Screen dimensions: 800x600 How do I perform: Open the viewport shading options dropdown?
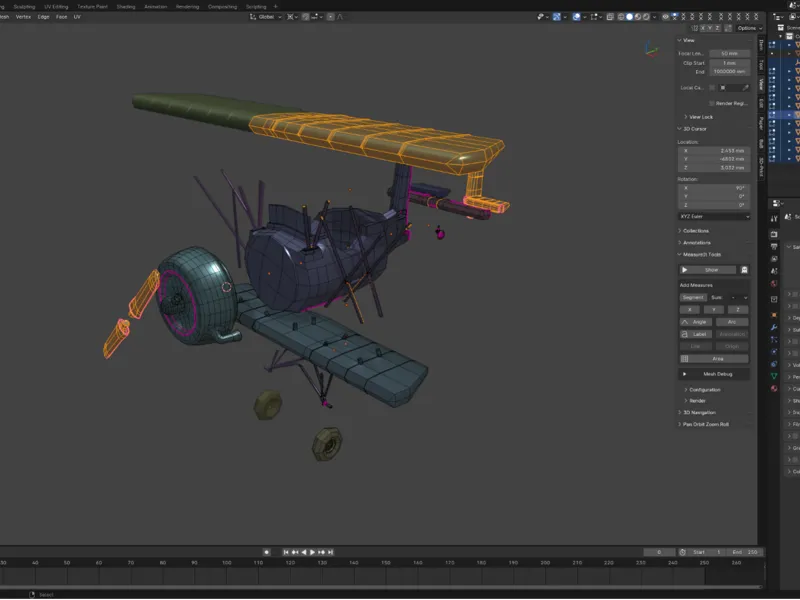click(x=655, y=17)
